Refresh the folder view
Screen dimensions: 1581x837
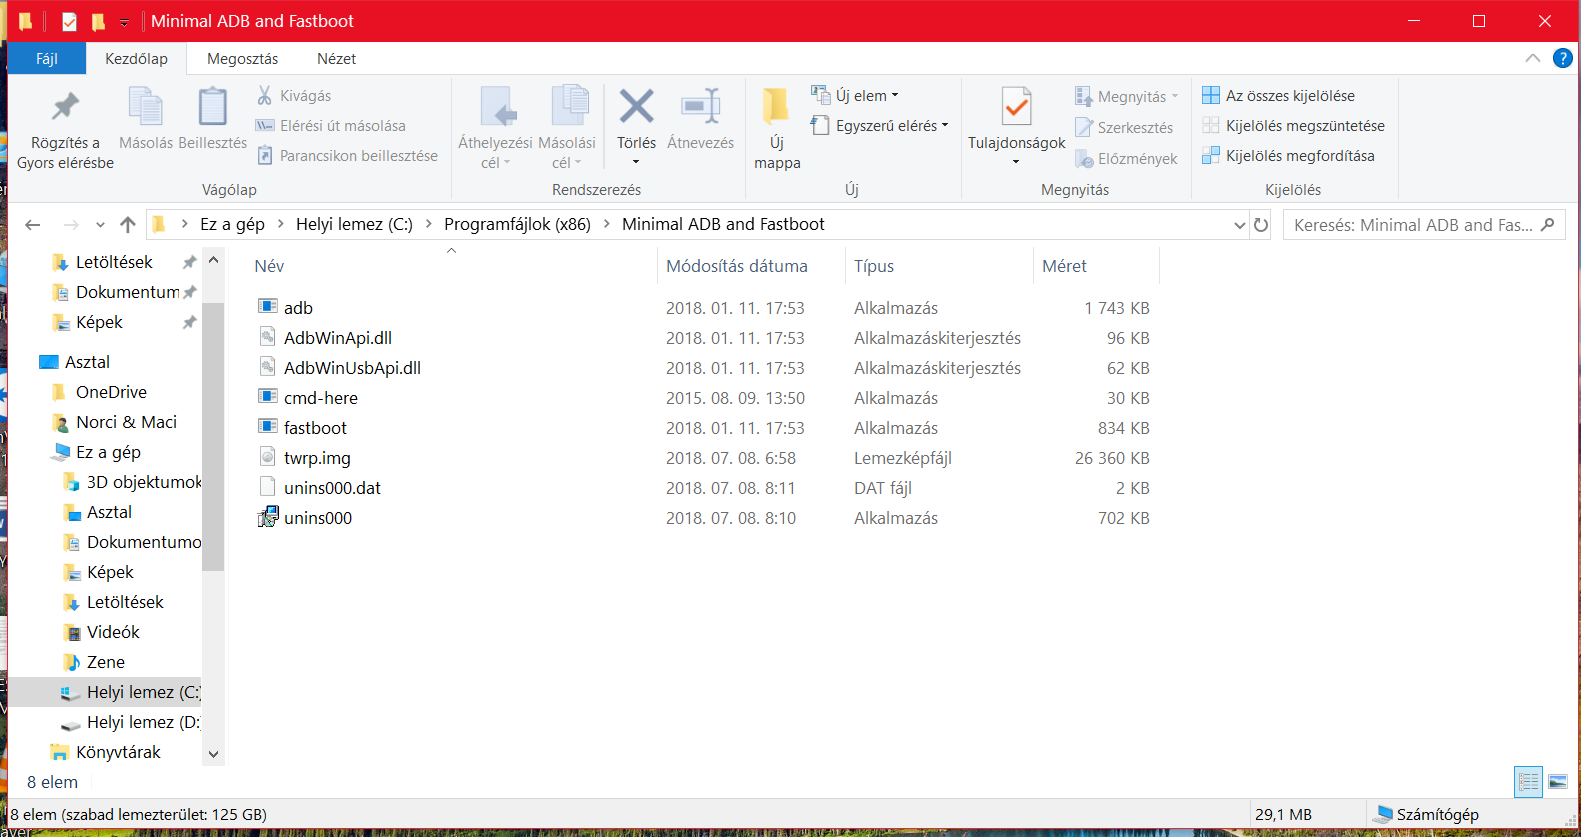point(1261,225)
